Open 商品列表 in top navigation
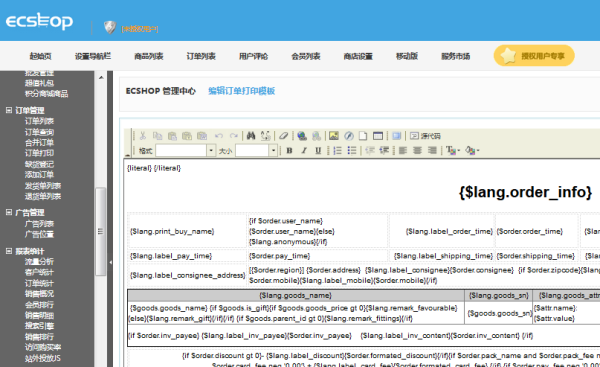 click(148, 56)
